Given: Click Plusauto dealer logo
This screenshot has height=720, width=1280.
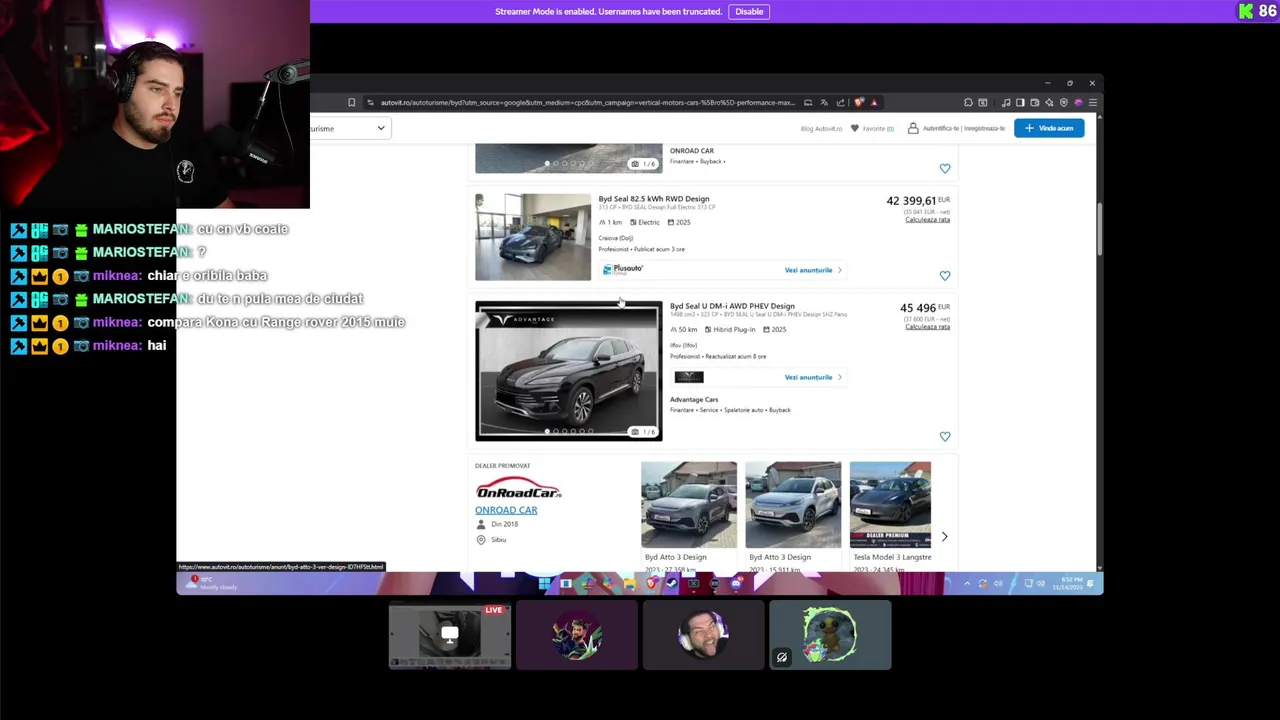Looking at the screenshot, I should click(x=623, y=269).
